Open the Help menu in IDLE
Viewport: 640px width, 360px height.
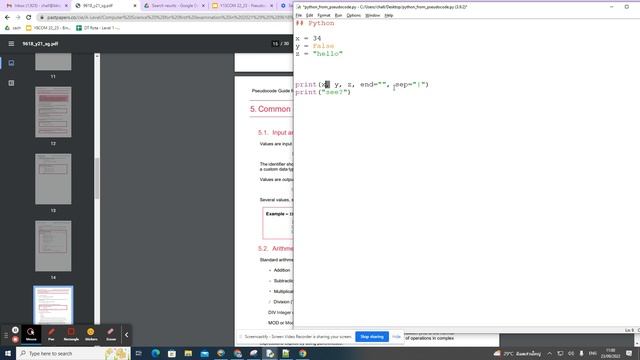(x=389, y=16)
